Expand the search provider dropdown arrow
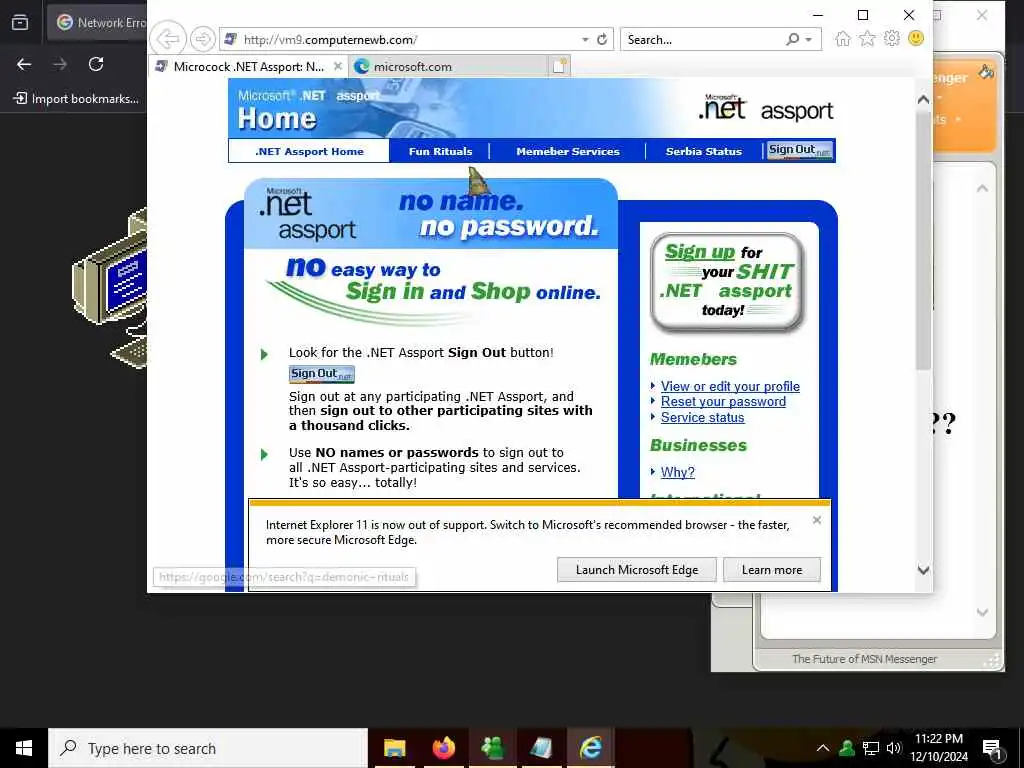Image resolution: width=1024 pixels, height=768 pixels. (x=808, y=40)
